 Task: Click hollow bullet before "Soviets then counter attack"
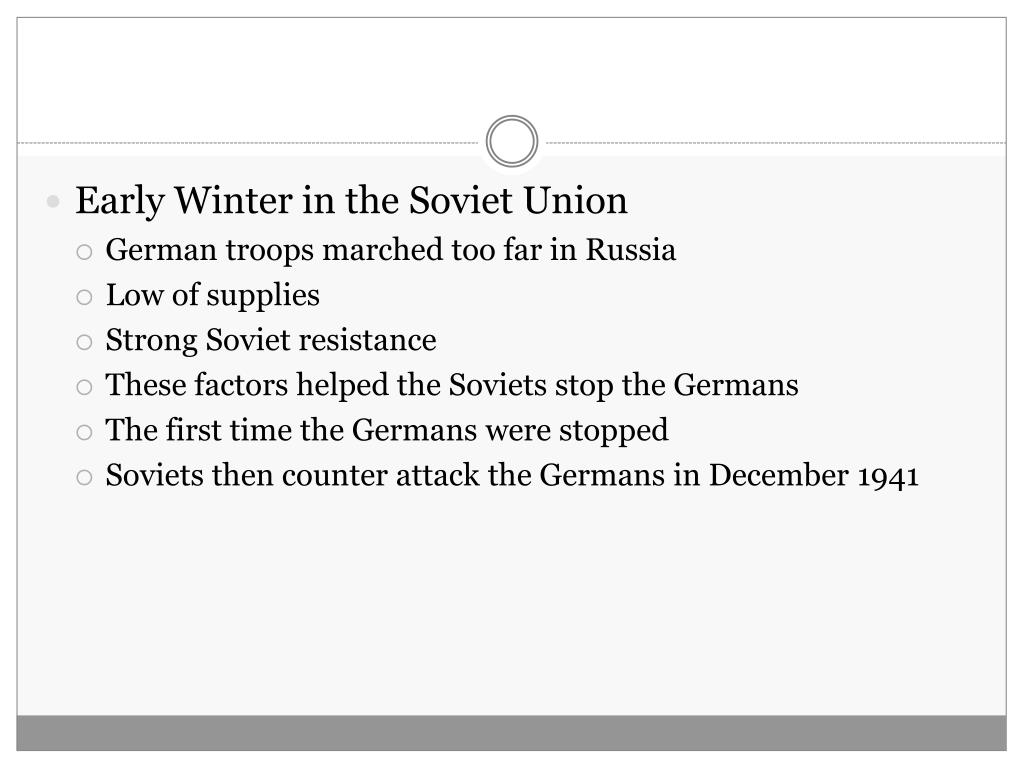[84, 478]
